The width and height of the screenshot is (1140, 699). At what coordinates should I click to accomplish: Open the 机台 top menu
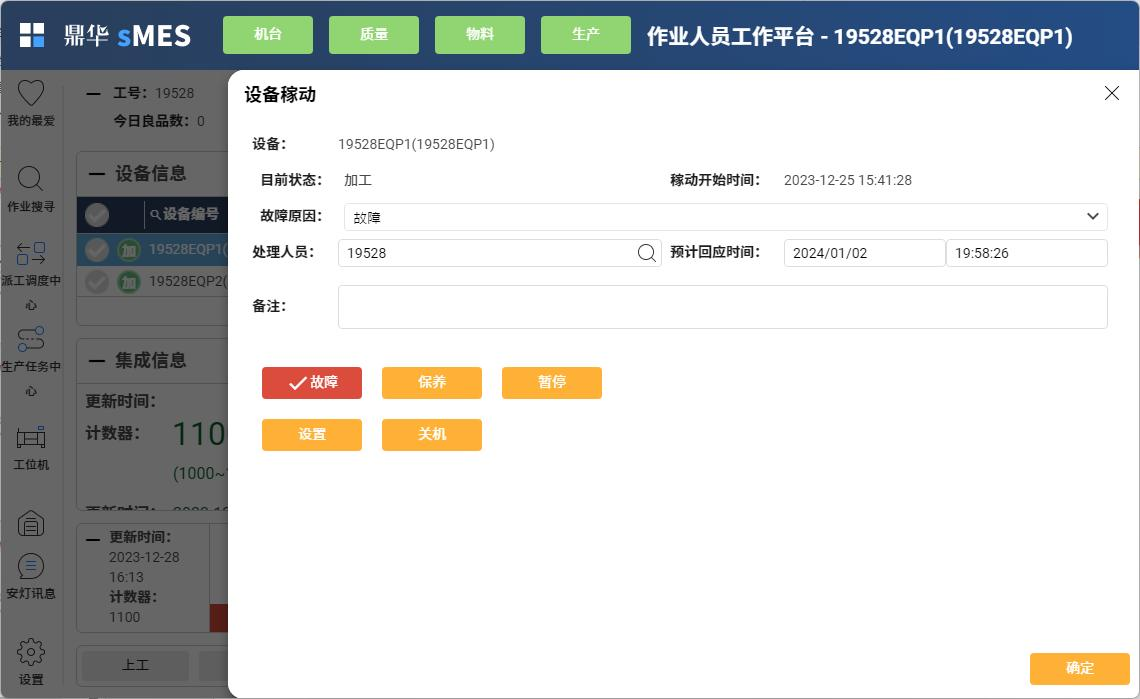[x=268, y=35]
